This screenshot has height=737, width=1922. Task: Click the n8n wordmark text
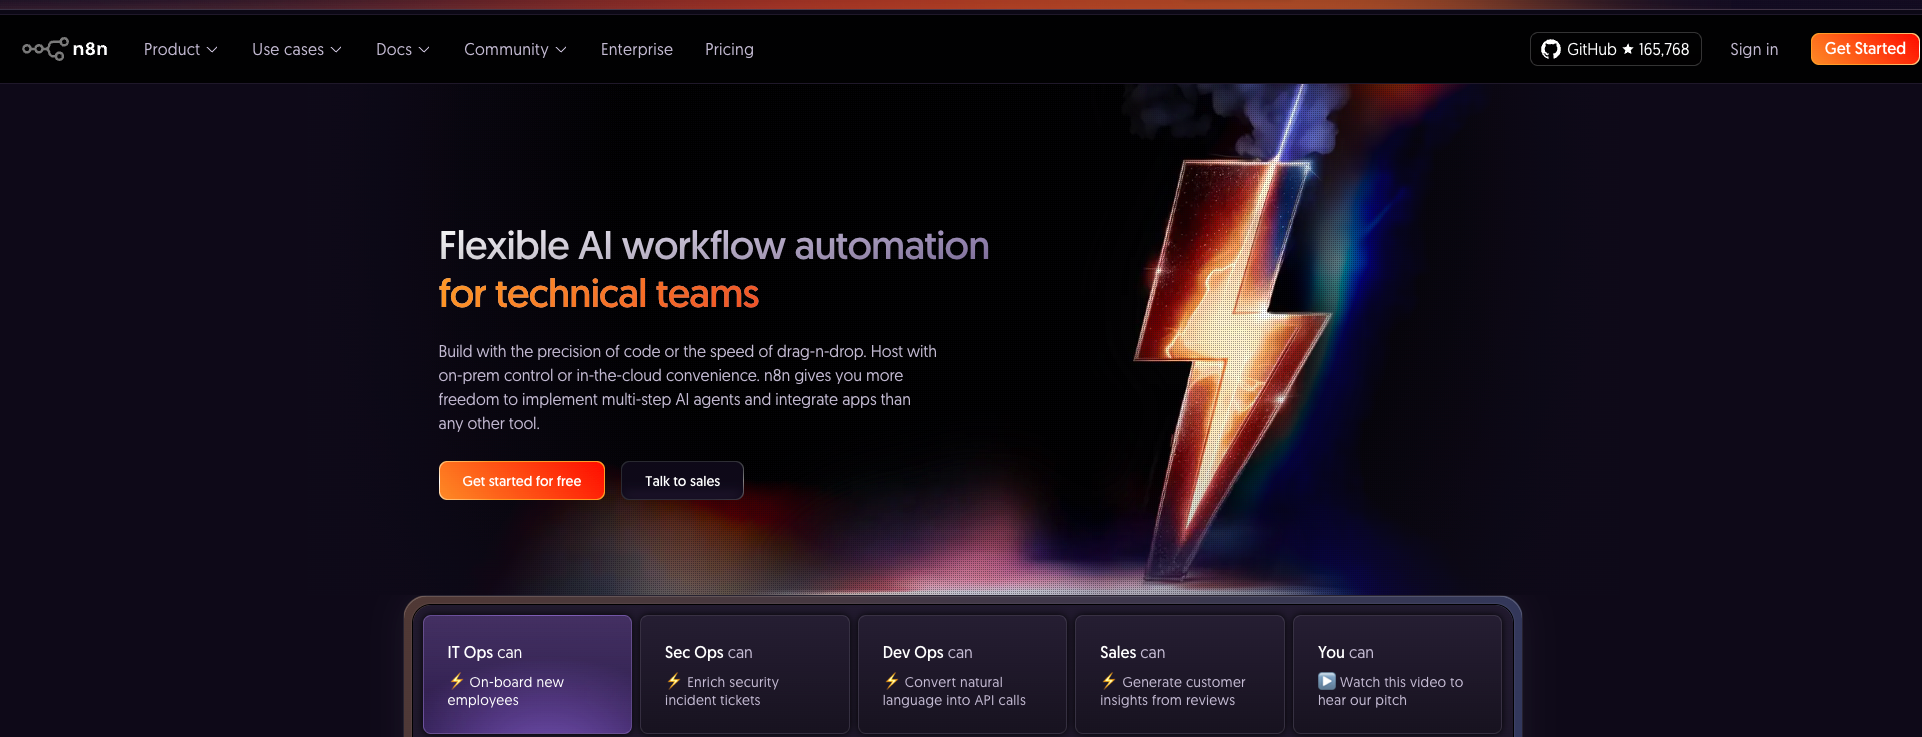tap(90, 49)
